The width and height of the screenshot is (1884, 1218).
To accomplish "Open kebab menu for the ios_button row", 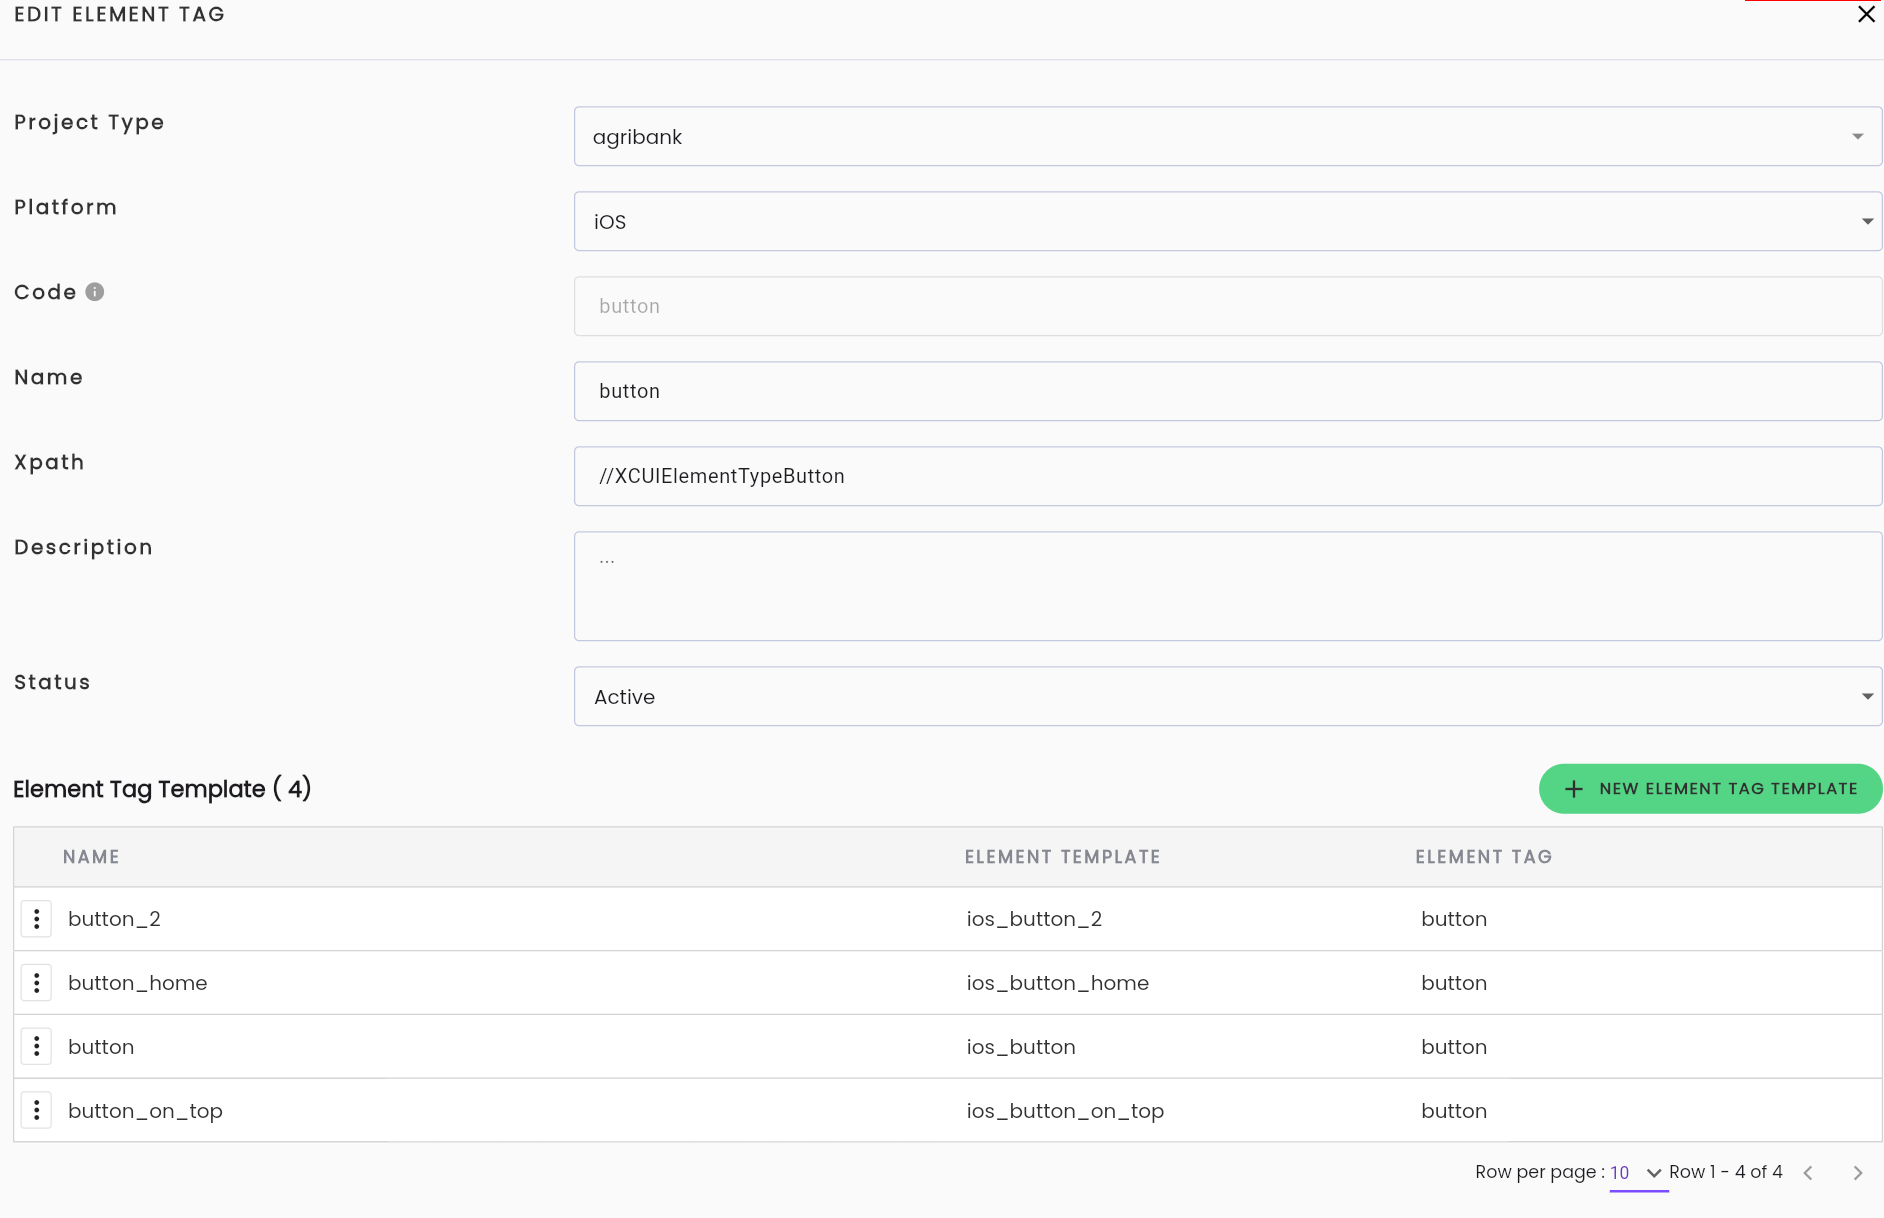I will coord(37,1047).
